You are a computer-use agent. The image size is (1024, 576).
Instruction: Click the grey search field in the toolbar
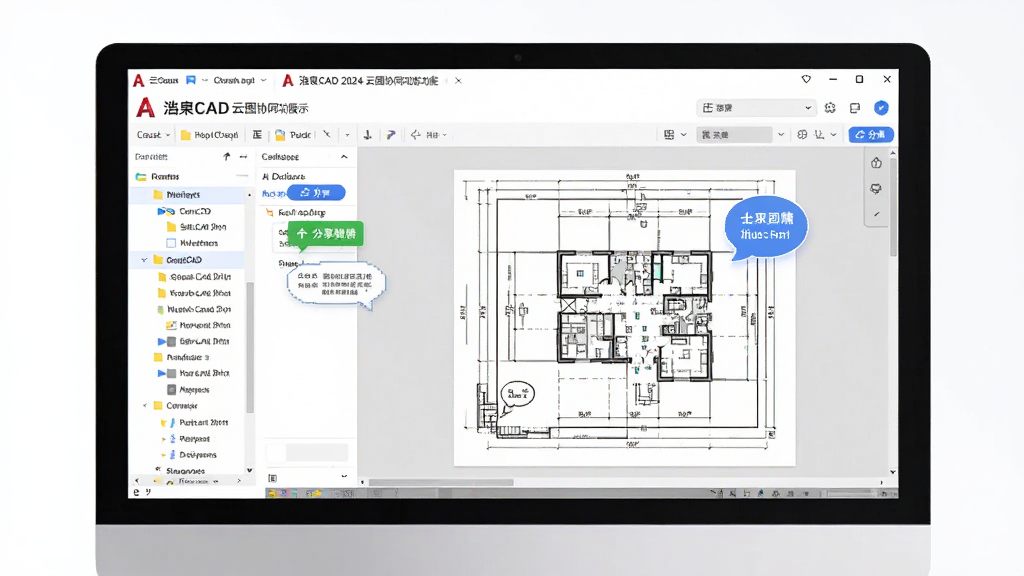tap(734, 135)
